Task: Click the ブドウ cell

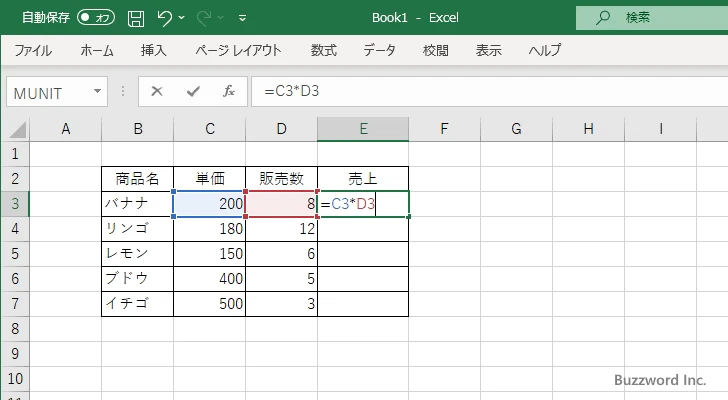Action: click(x=137, y=279)
